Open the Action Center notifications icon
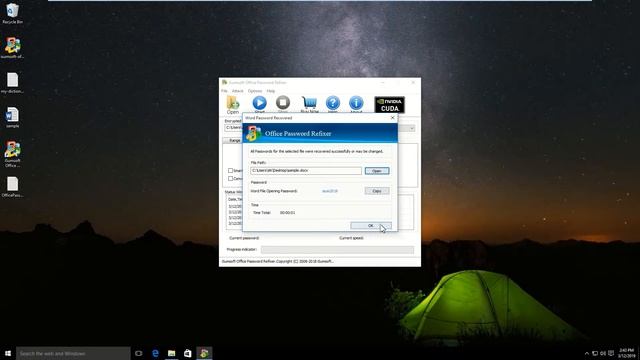The height and width of the screenshot is (360, 640). pyautogui.click(x=611, y=353)
